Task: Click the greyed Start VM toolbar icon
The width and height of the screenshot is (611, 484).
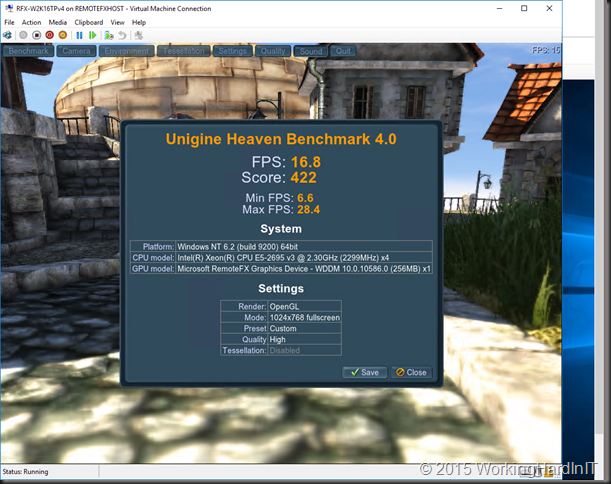Action: point(23,35)
